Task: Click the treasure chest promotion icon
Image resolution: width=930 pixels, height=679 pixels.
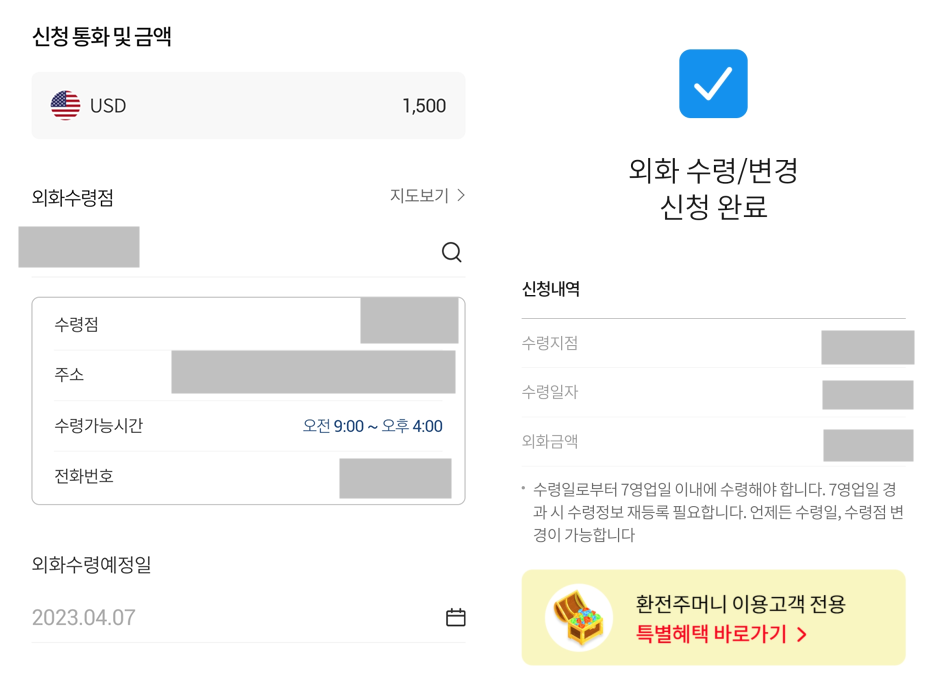Action: (x=578, y=617)
